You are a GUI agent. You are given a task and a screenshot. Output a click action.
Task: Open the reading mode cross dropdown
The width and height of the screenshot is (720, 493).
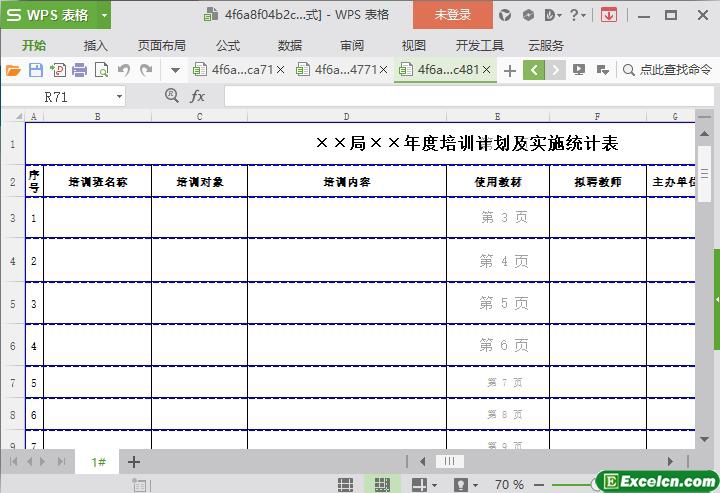(424, 484)
